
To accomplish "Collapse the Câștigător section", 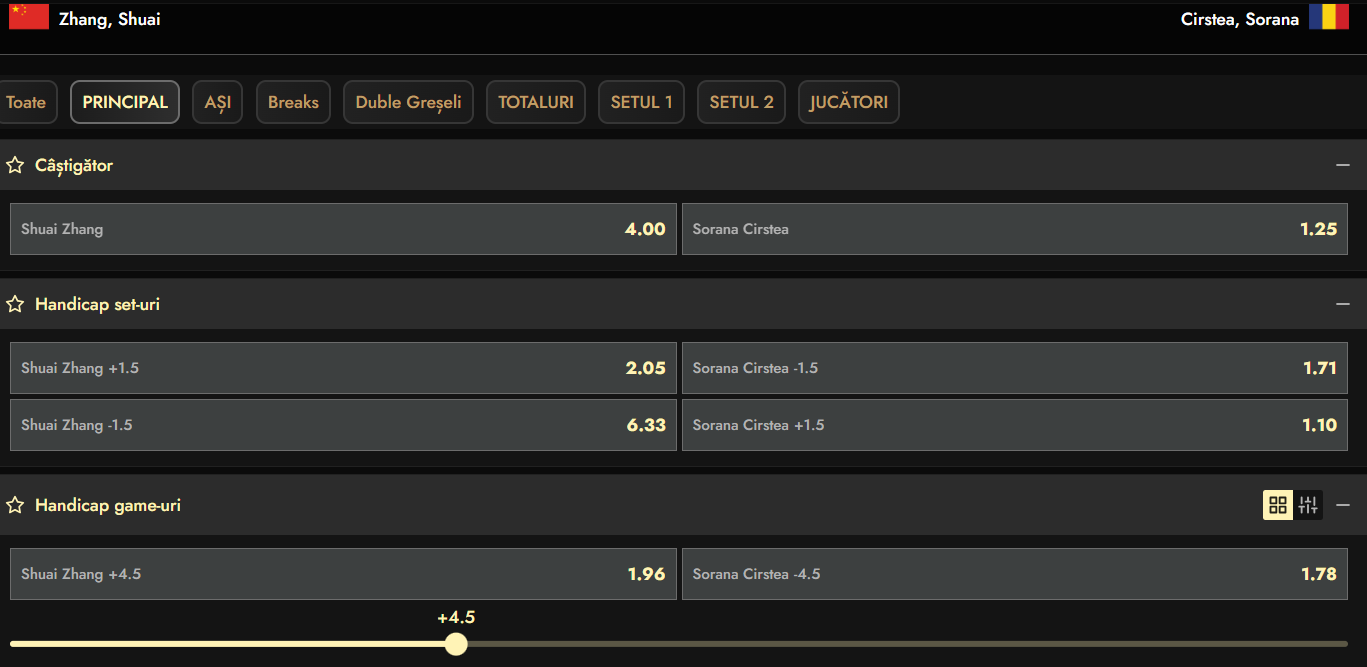I will coord(1342,165).
